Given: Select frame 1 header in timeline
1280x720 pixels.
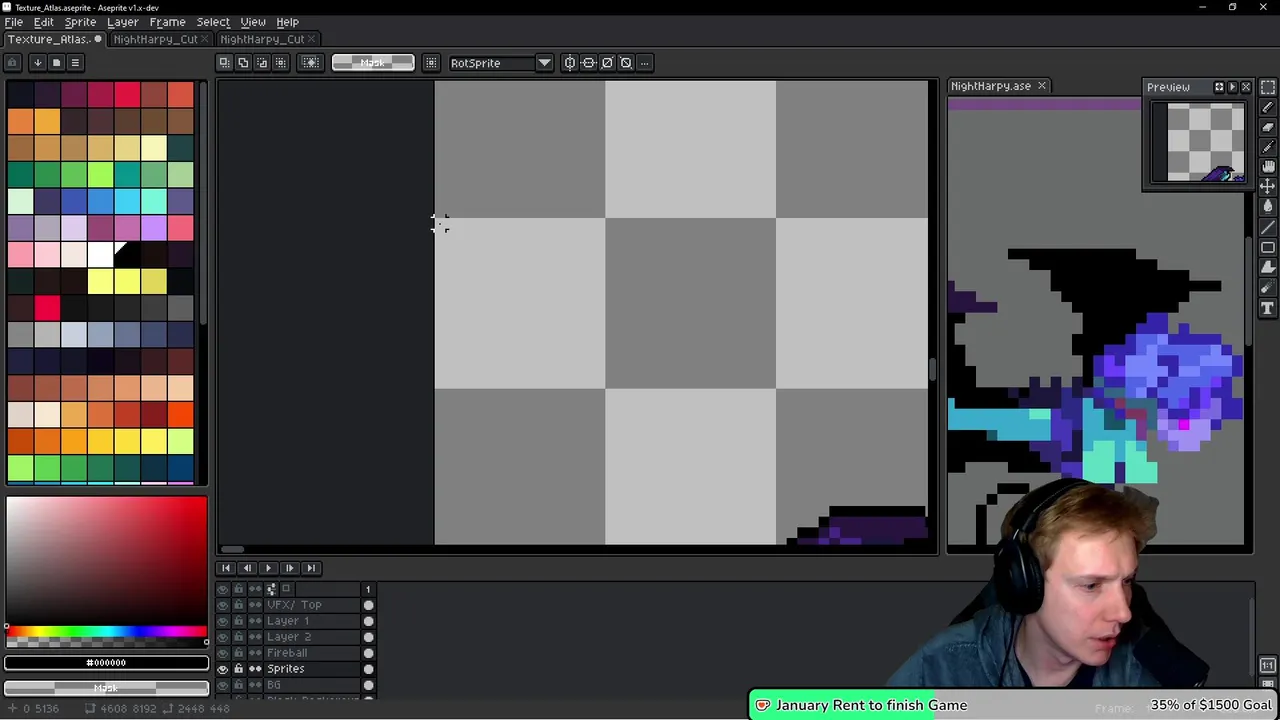Looking at the screenshot, I should point(368,589).
